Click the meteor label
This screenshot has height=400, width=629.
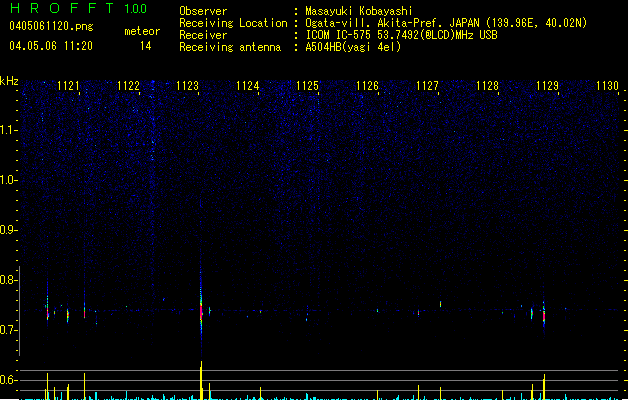point(142,31)
